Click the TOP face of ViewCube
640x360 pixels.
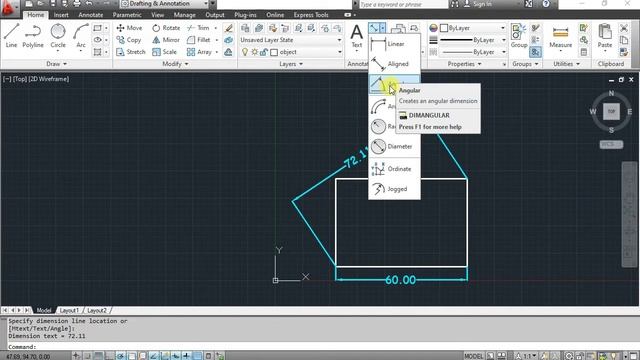pyautogui.click(x=611, y=111)
